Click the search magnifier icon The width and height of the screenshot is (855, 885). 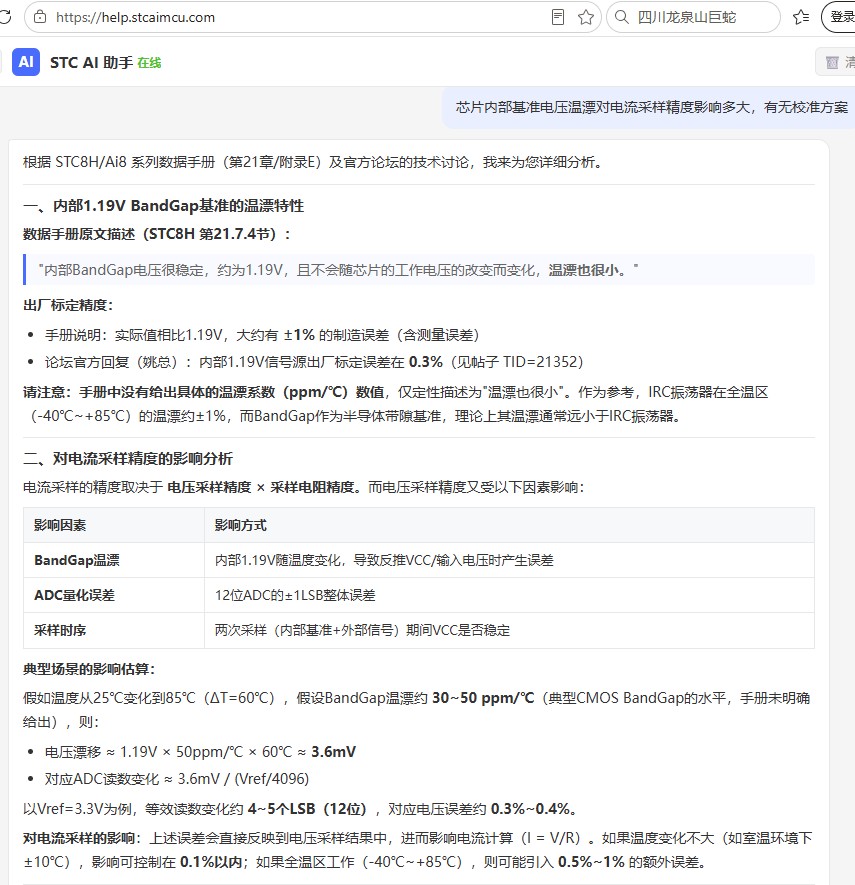[621, 17]
